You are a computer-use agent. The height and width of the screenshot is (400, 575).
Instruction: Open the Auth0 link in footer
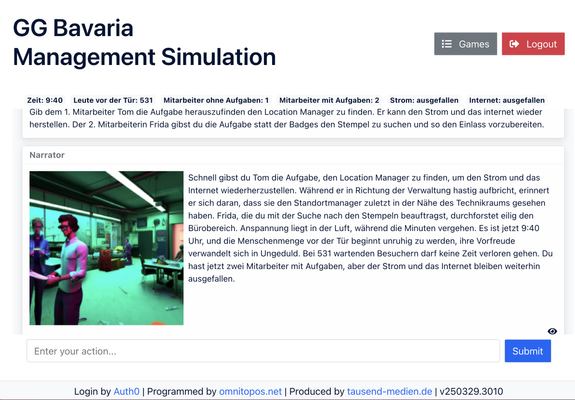coord(127,392)
